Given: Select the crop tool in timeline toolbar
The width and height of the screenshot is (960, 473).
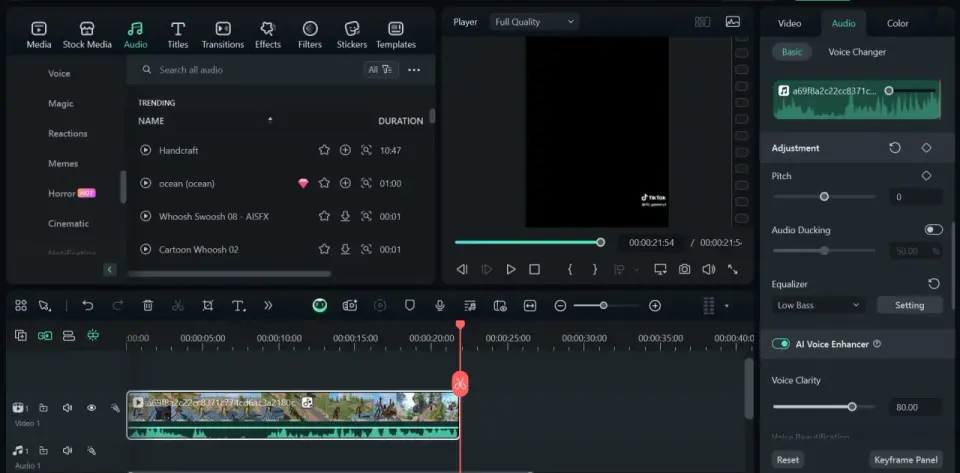Looking at the screenshot, I should coord(208,305).
